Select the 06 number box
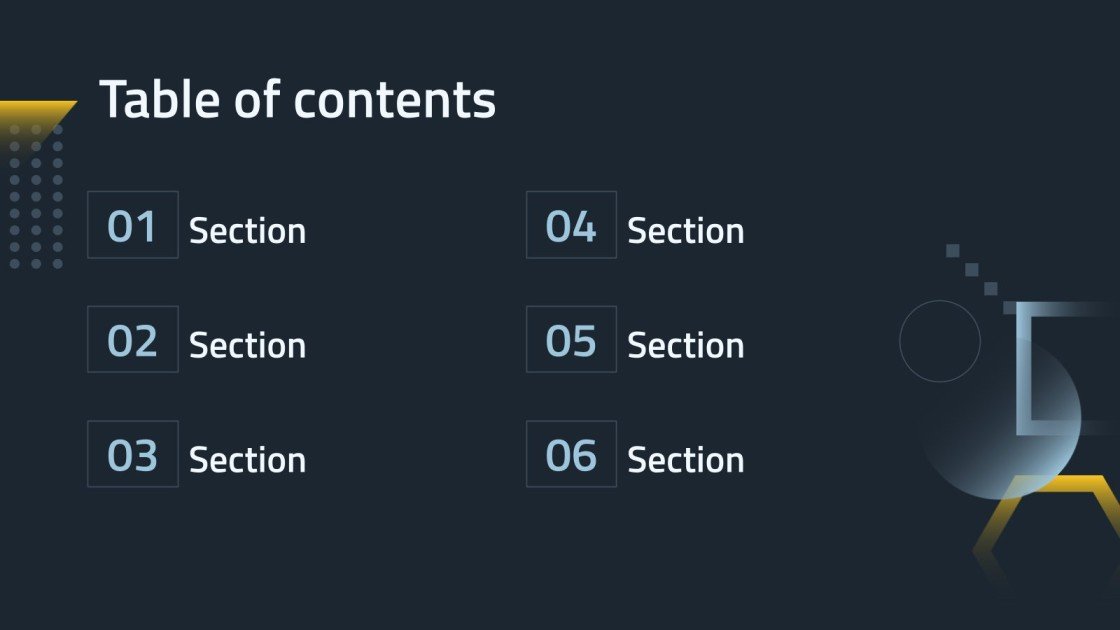 click(571, 455)
